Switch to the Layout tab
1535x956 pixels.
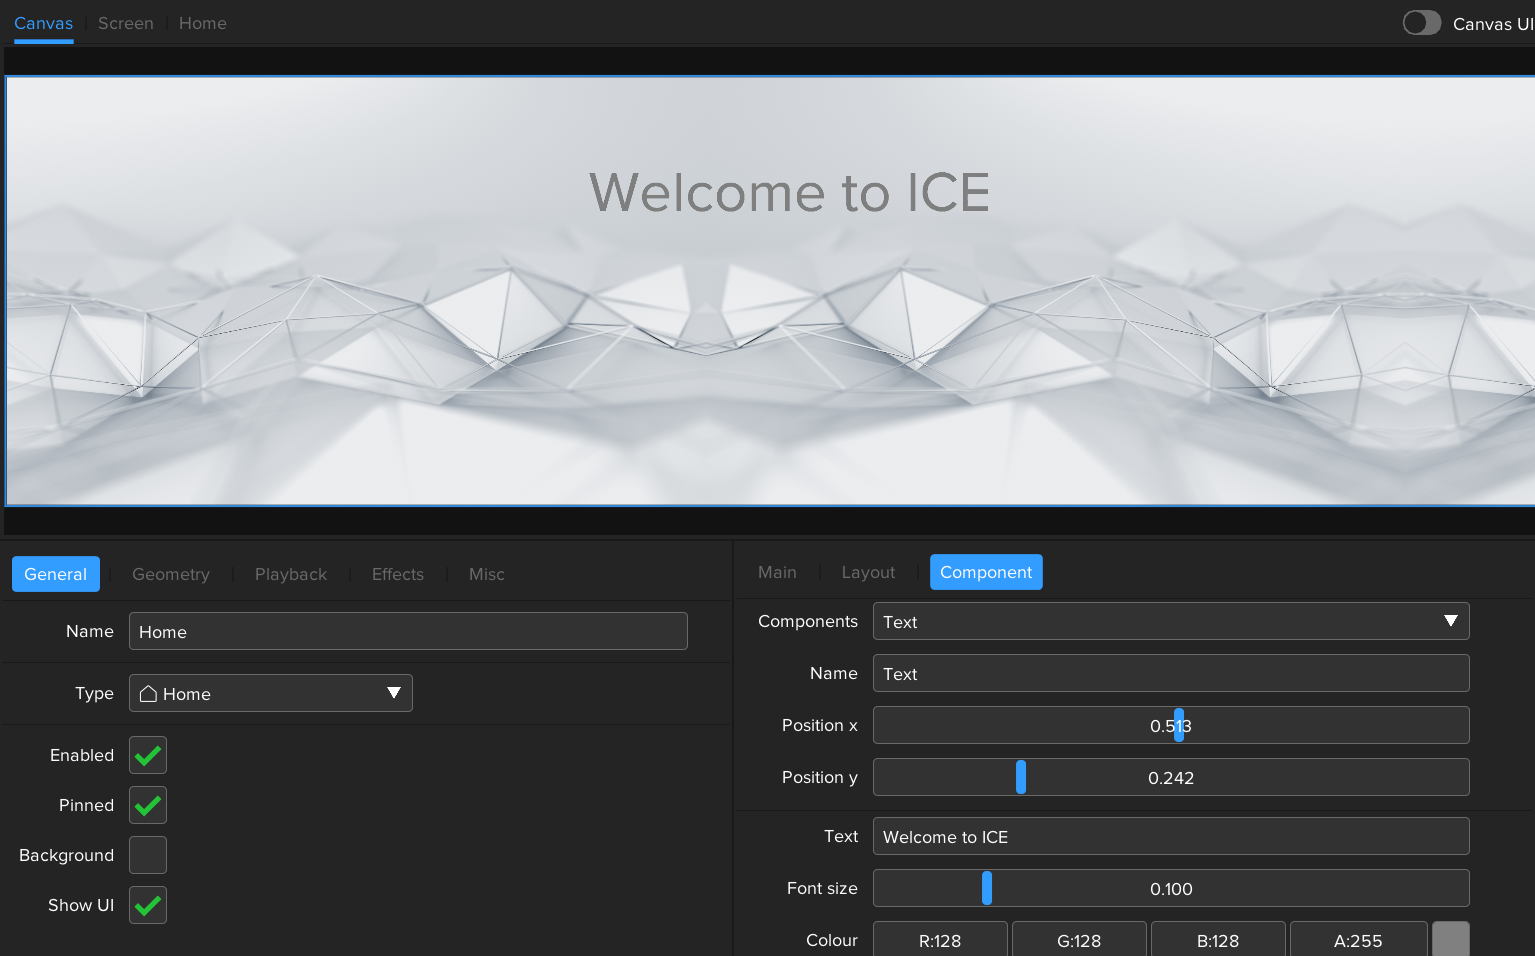click(x=868, y=572)
